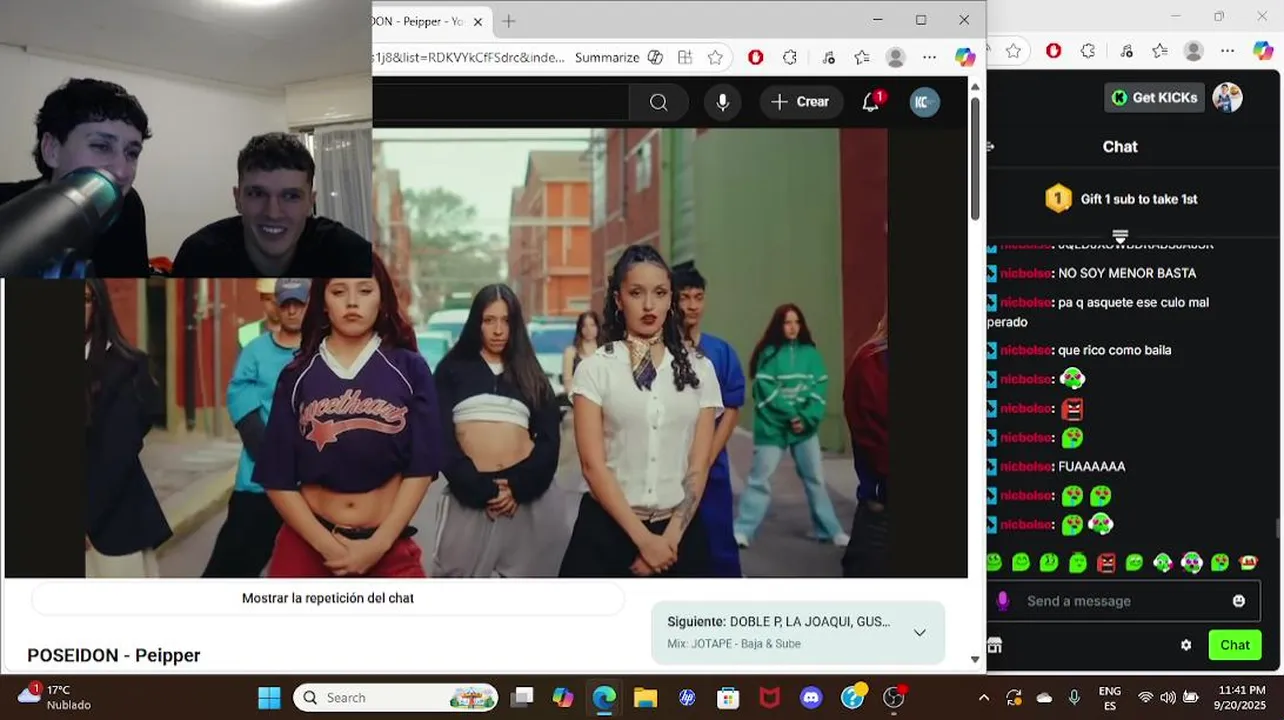Open ellipsis menu in Kick browser window

[x=1228, y=51]
